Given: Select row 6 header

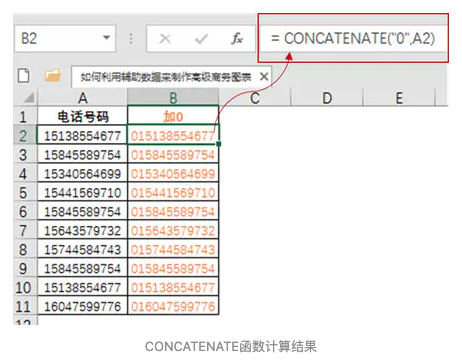Looking at the screenshot, I should [x=25, y=211].
